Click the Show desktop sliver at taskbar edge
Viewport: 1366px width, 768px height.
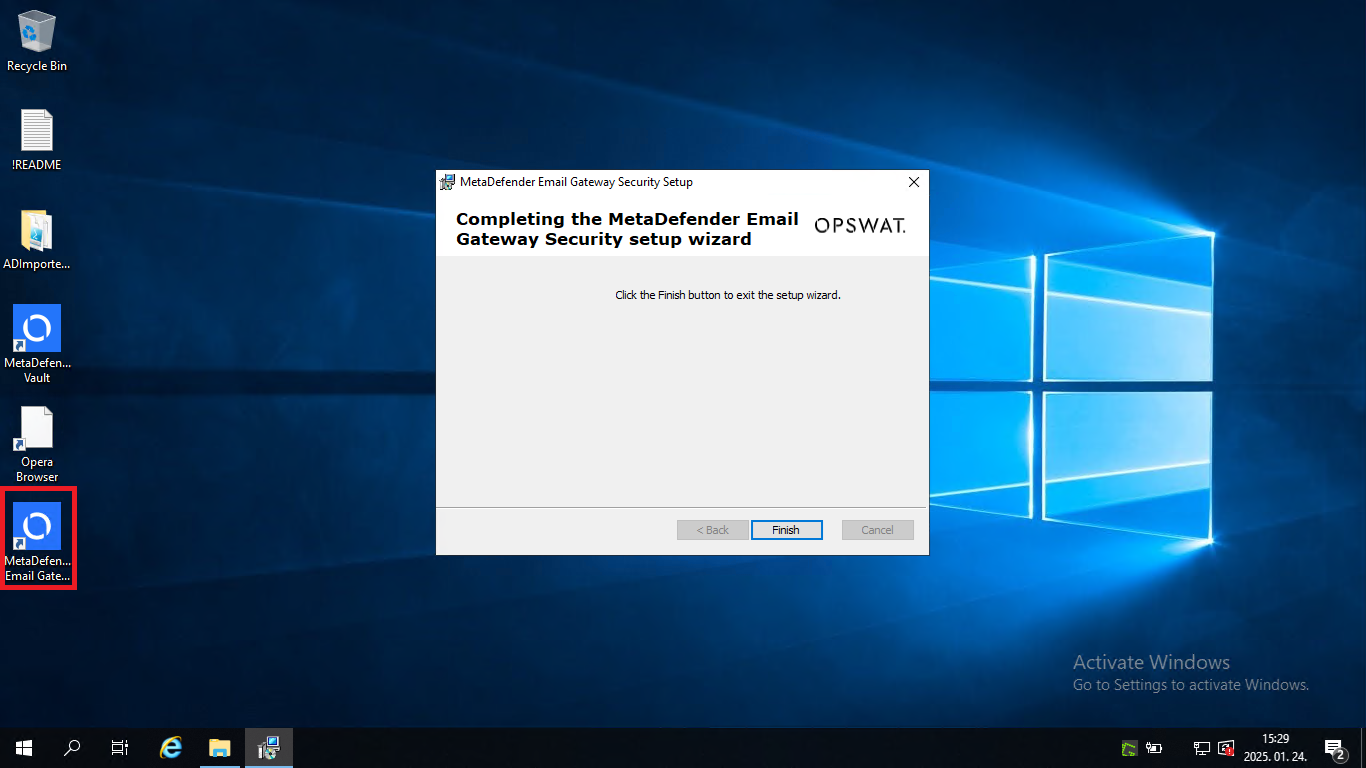click(x=1363, y=747)
